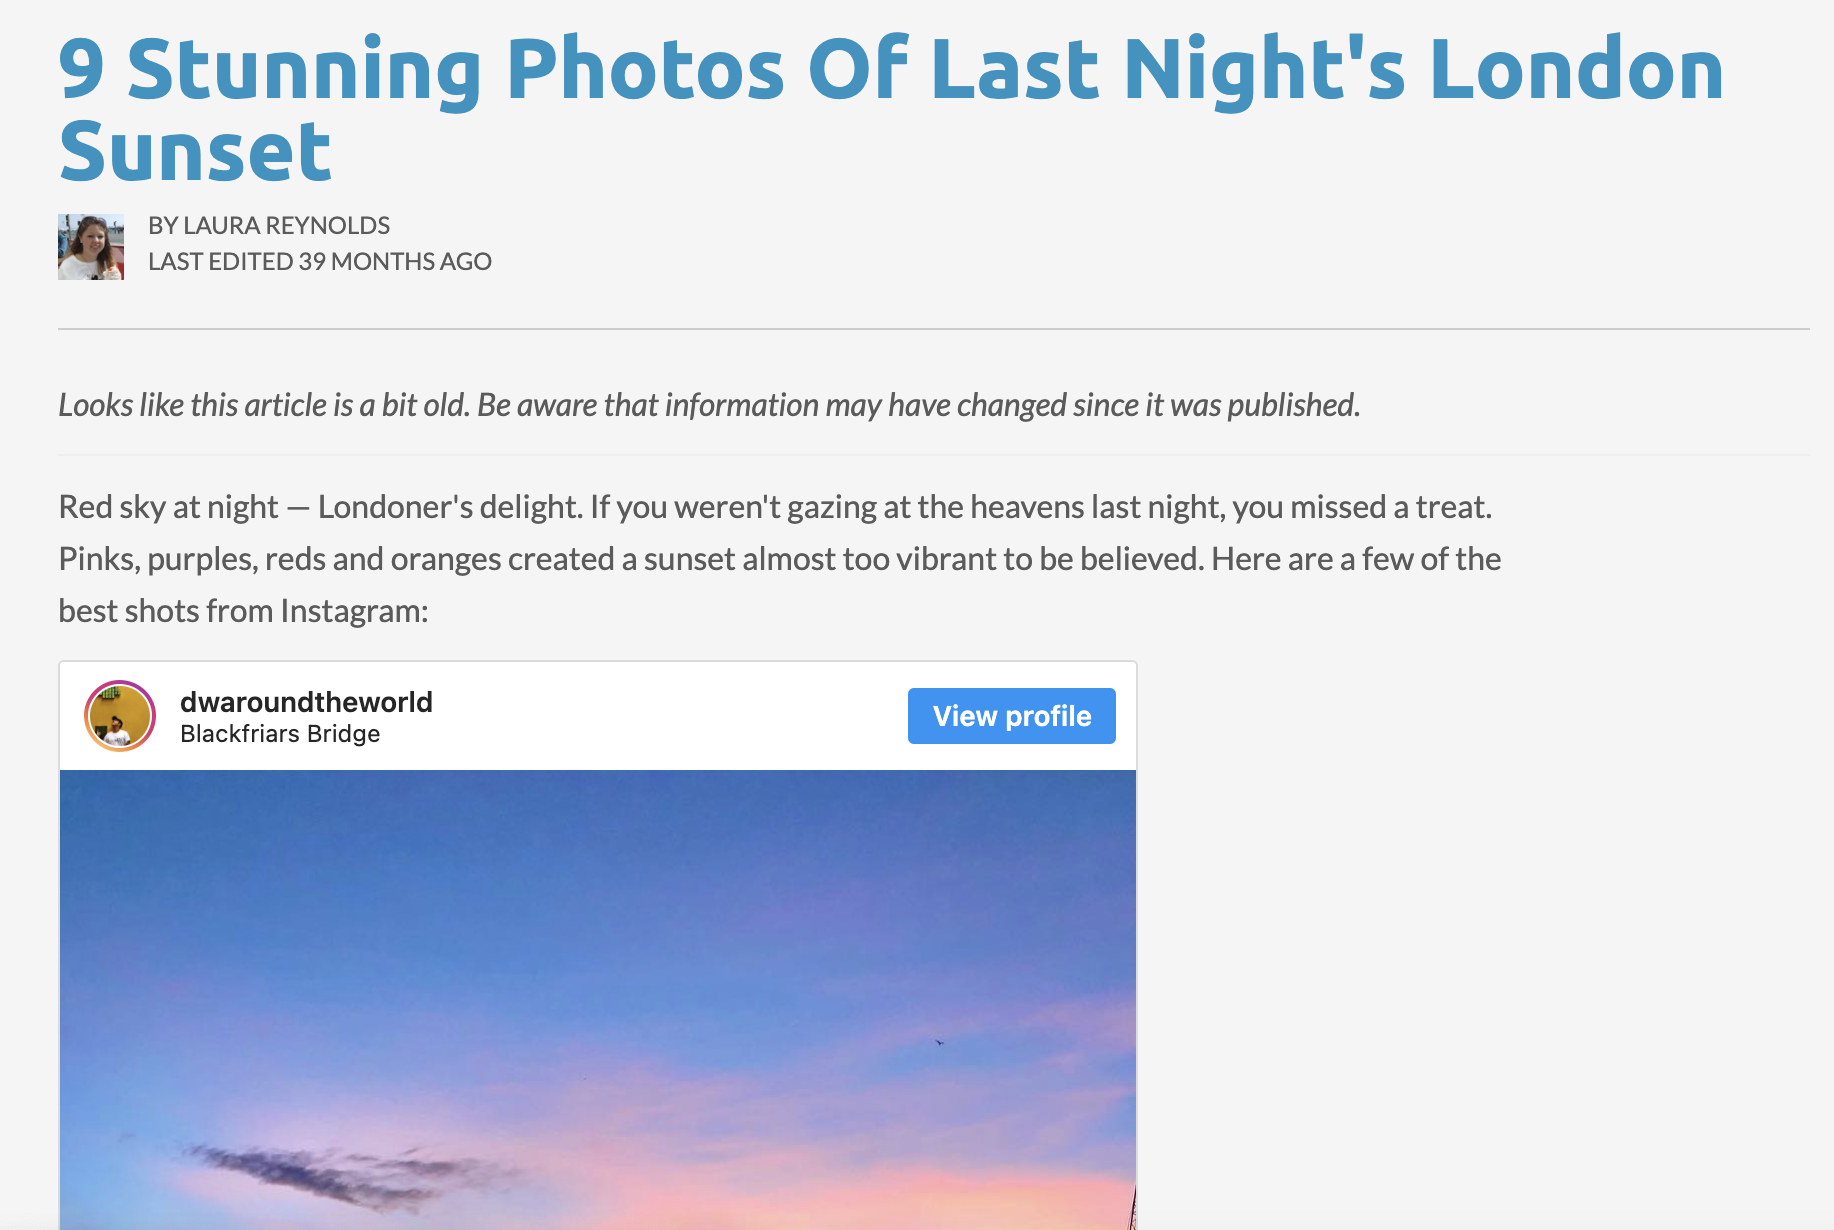Click the 'Pinks, purples, reds and oranges' sentence

click(x=630, y=559)
